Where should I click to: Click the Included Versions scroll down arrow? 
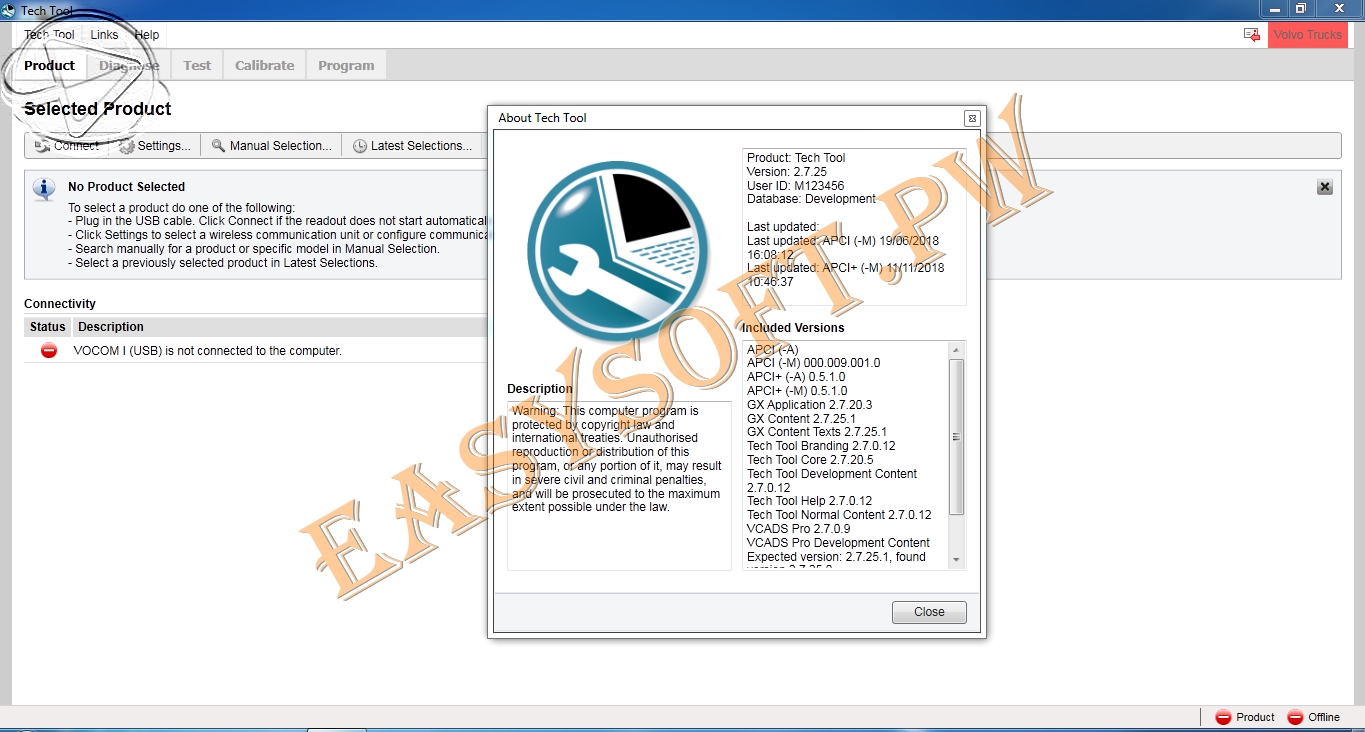[956, 560]
